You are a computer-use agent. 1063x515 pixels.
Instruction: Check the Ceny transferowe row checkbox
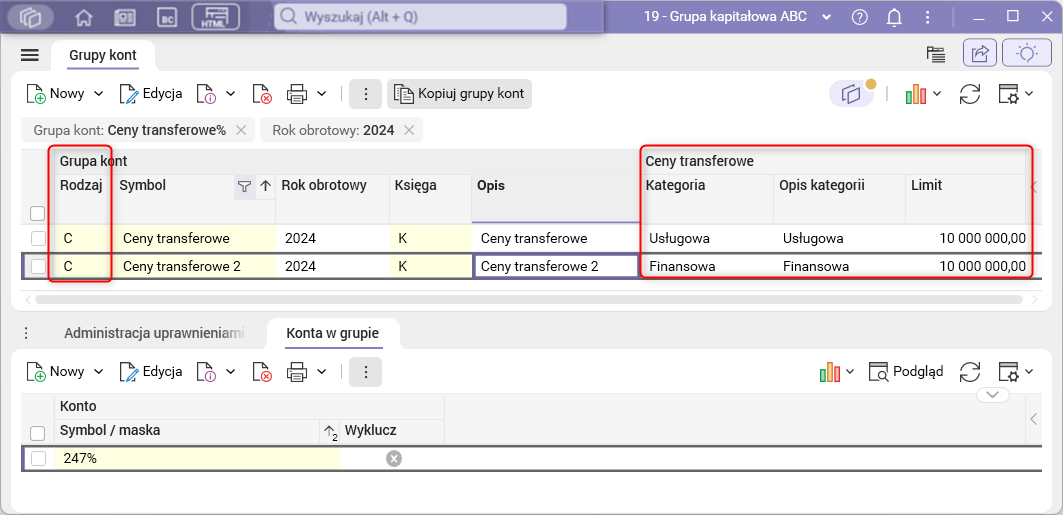(38, 239)
